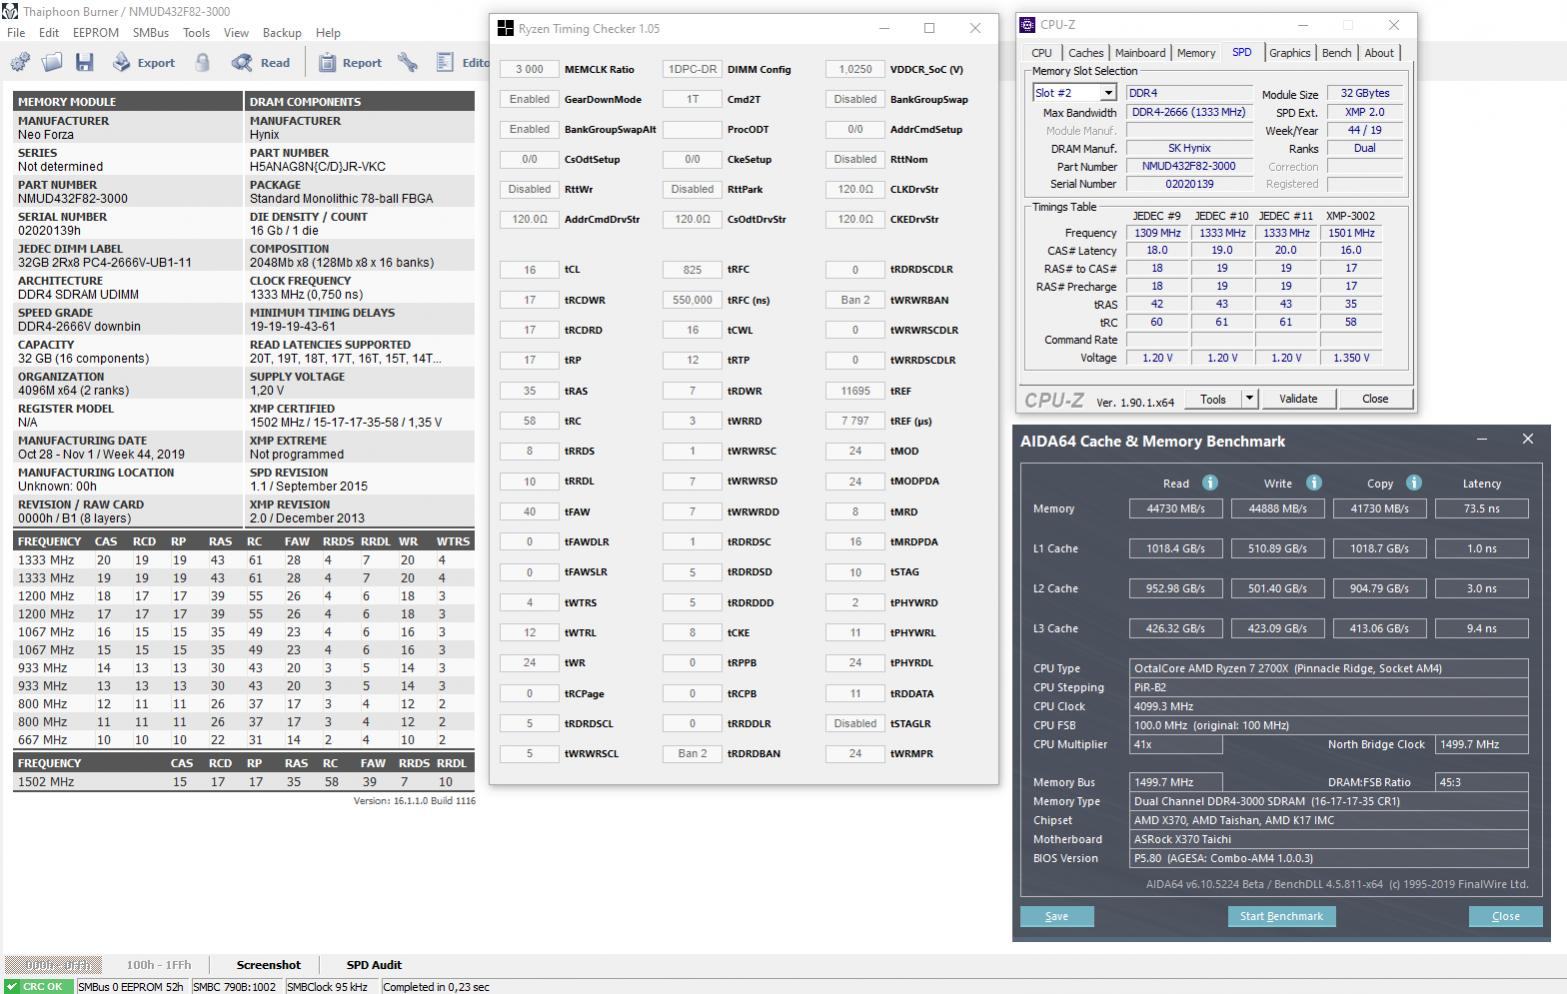Click Start Benchmark in AIDA64
Viewport: 1567px width, 994px height.
1281,916
